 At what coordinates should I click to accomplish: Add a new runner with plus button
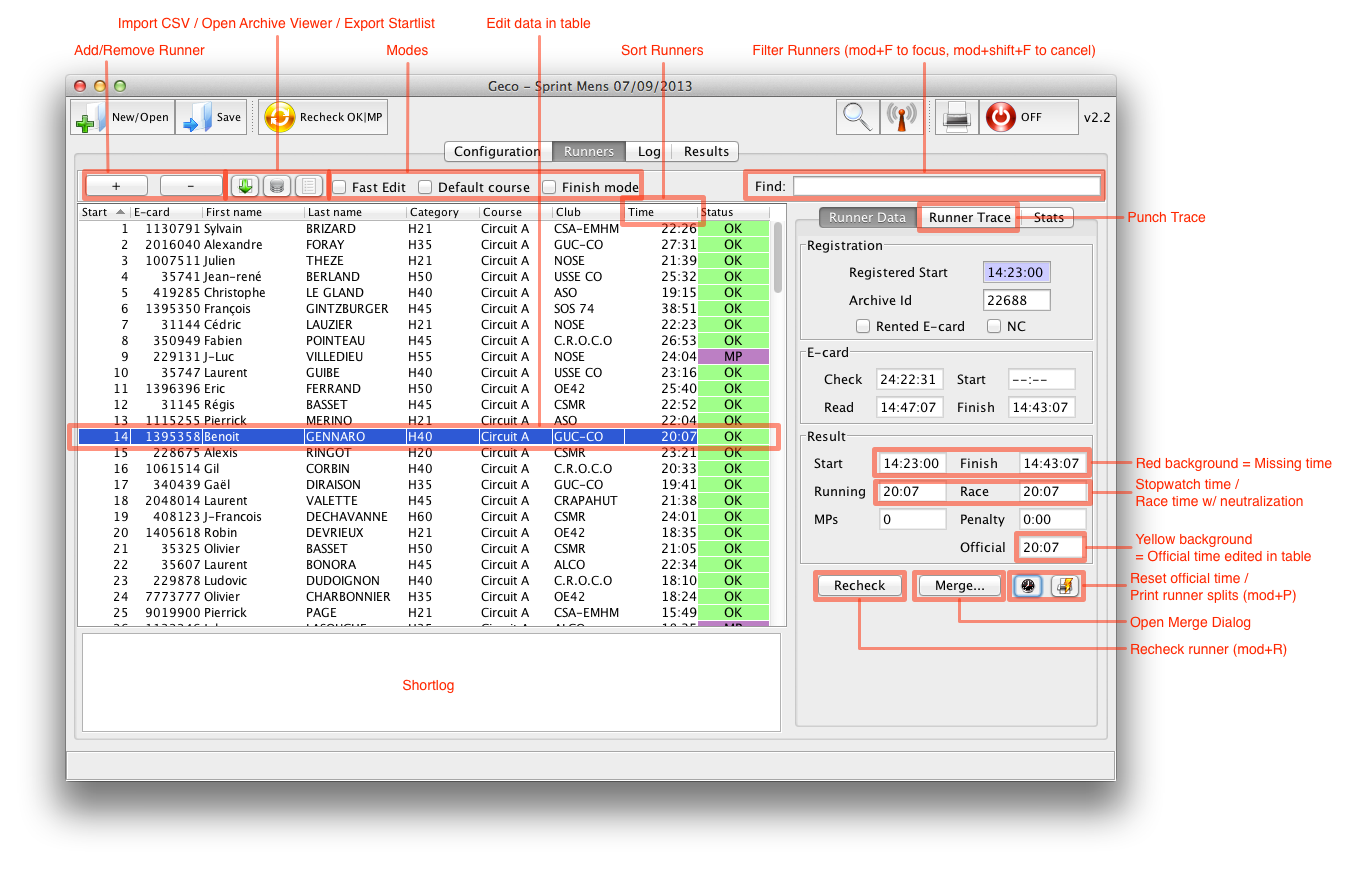pyautogui.click(x=116, y=186)
